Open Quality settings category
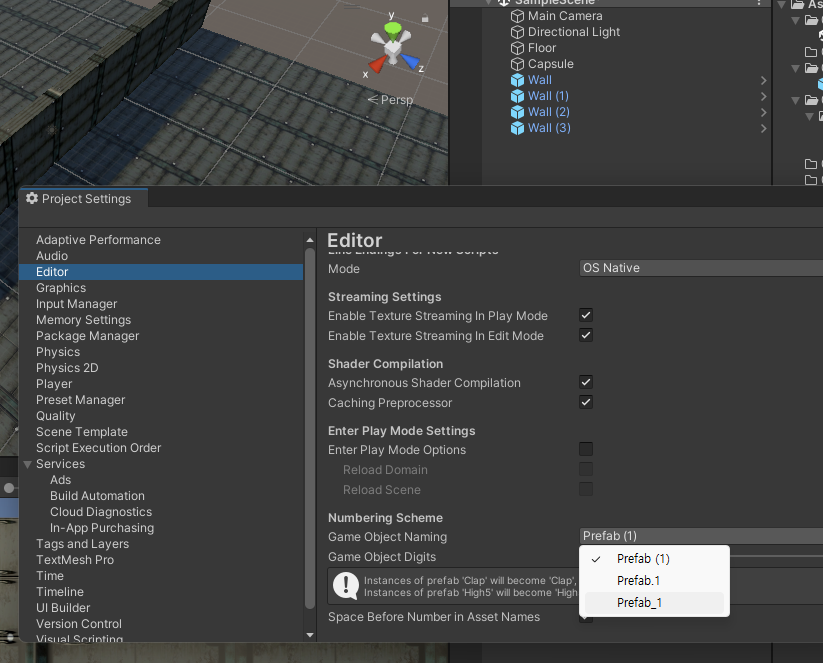823x663 pixels. (x=56, y=416)
